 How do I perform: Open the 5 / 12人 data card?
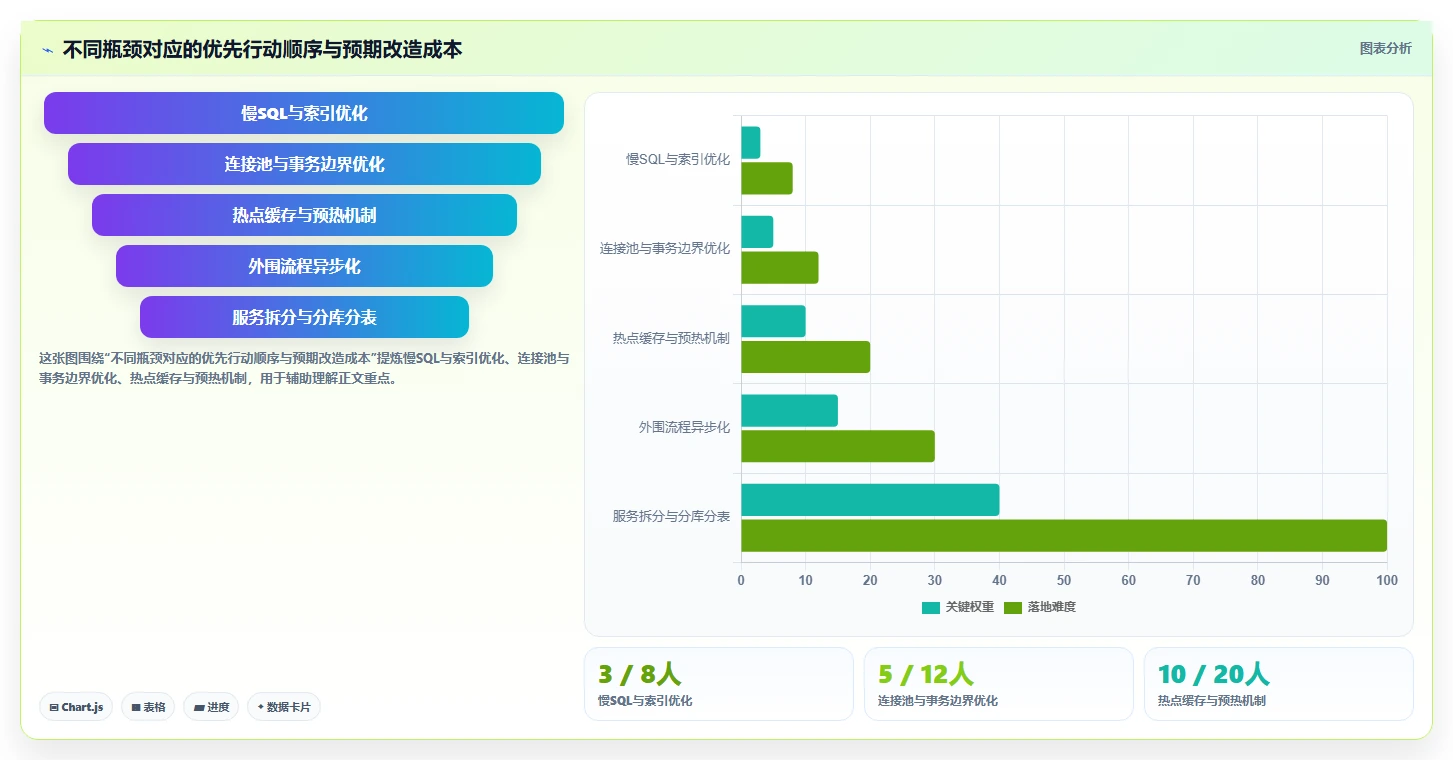999,684
